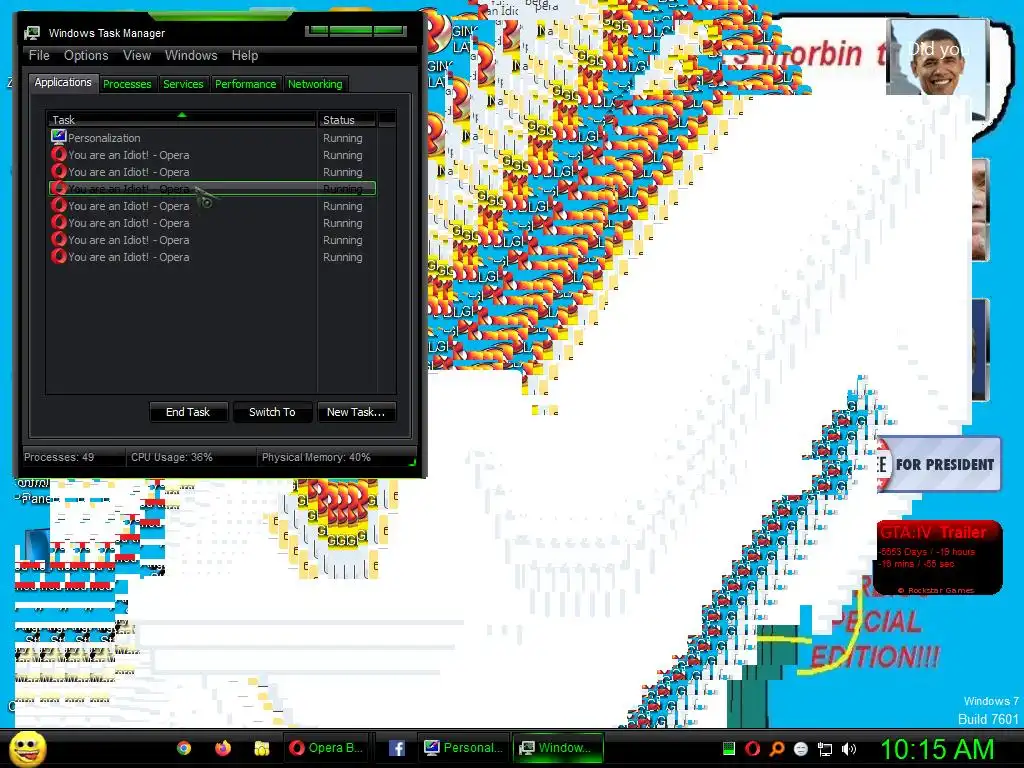The height and width of the screenshot is (768, 1024).
Task: Open the Facebook taskbar icon
Action: tap(396, 748)
